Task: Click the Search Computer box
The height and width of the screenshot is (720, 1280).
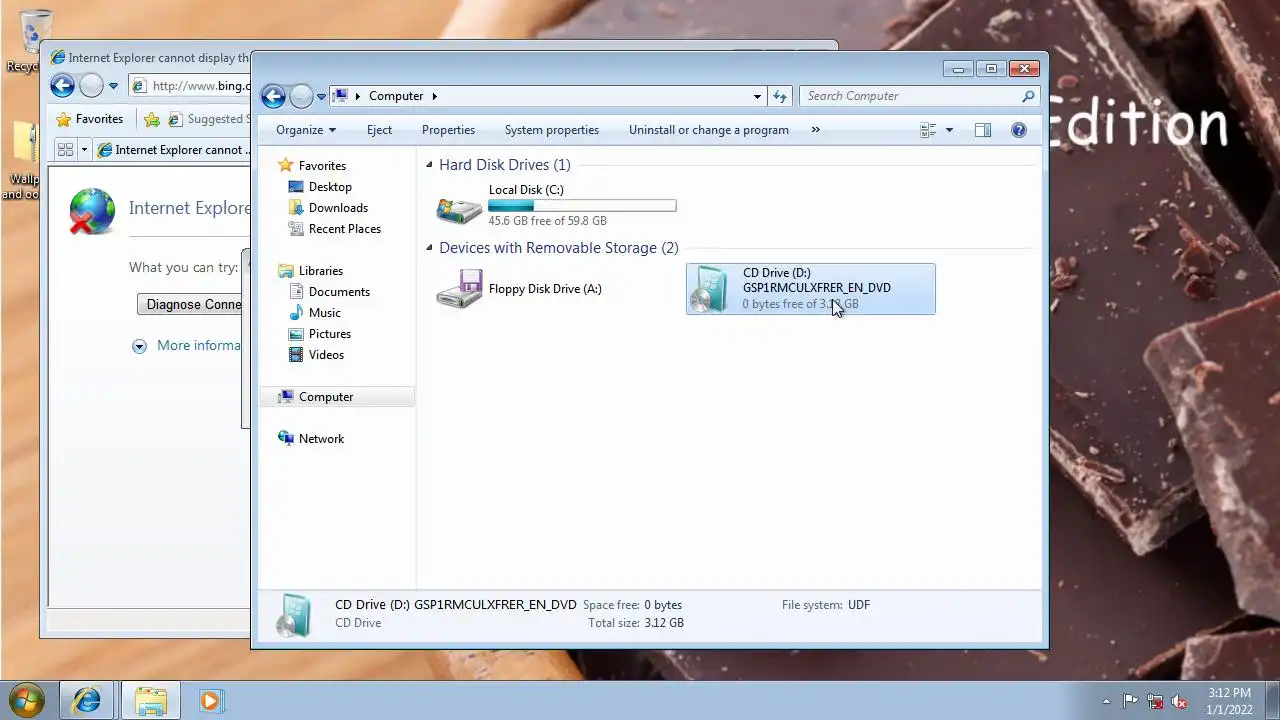Action: click(910, 96)
